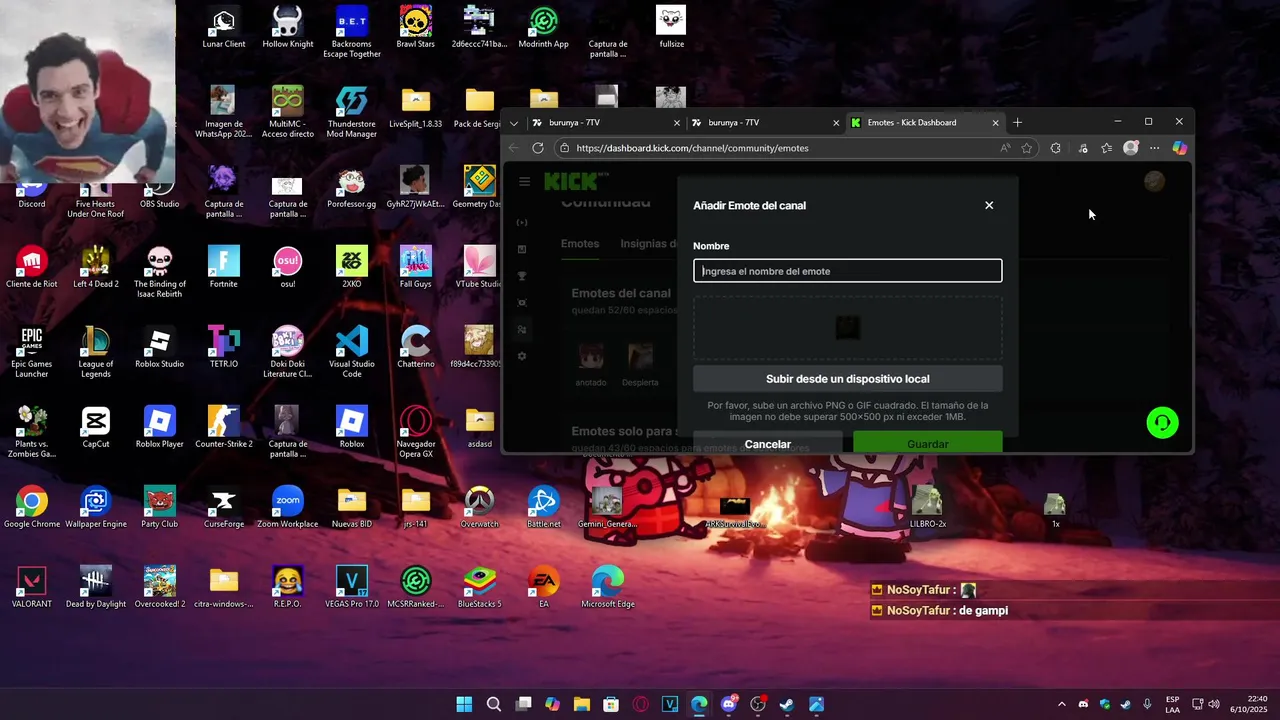Select Thunderstore Mod Manager desktop icon
The width and height of the screenshot is (1280, 720).
click(x=352, y=112)
